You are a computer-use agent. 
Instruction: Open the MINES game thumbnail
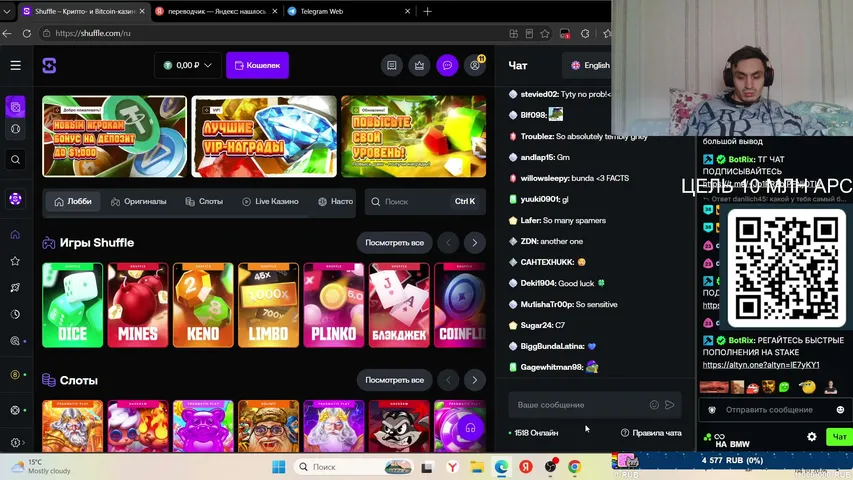[x=138, y=305]
